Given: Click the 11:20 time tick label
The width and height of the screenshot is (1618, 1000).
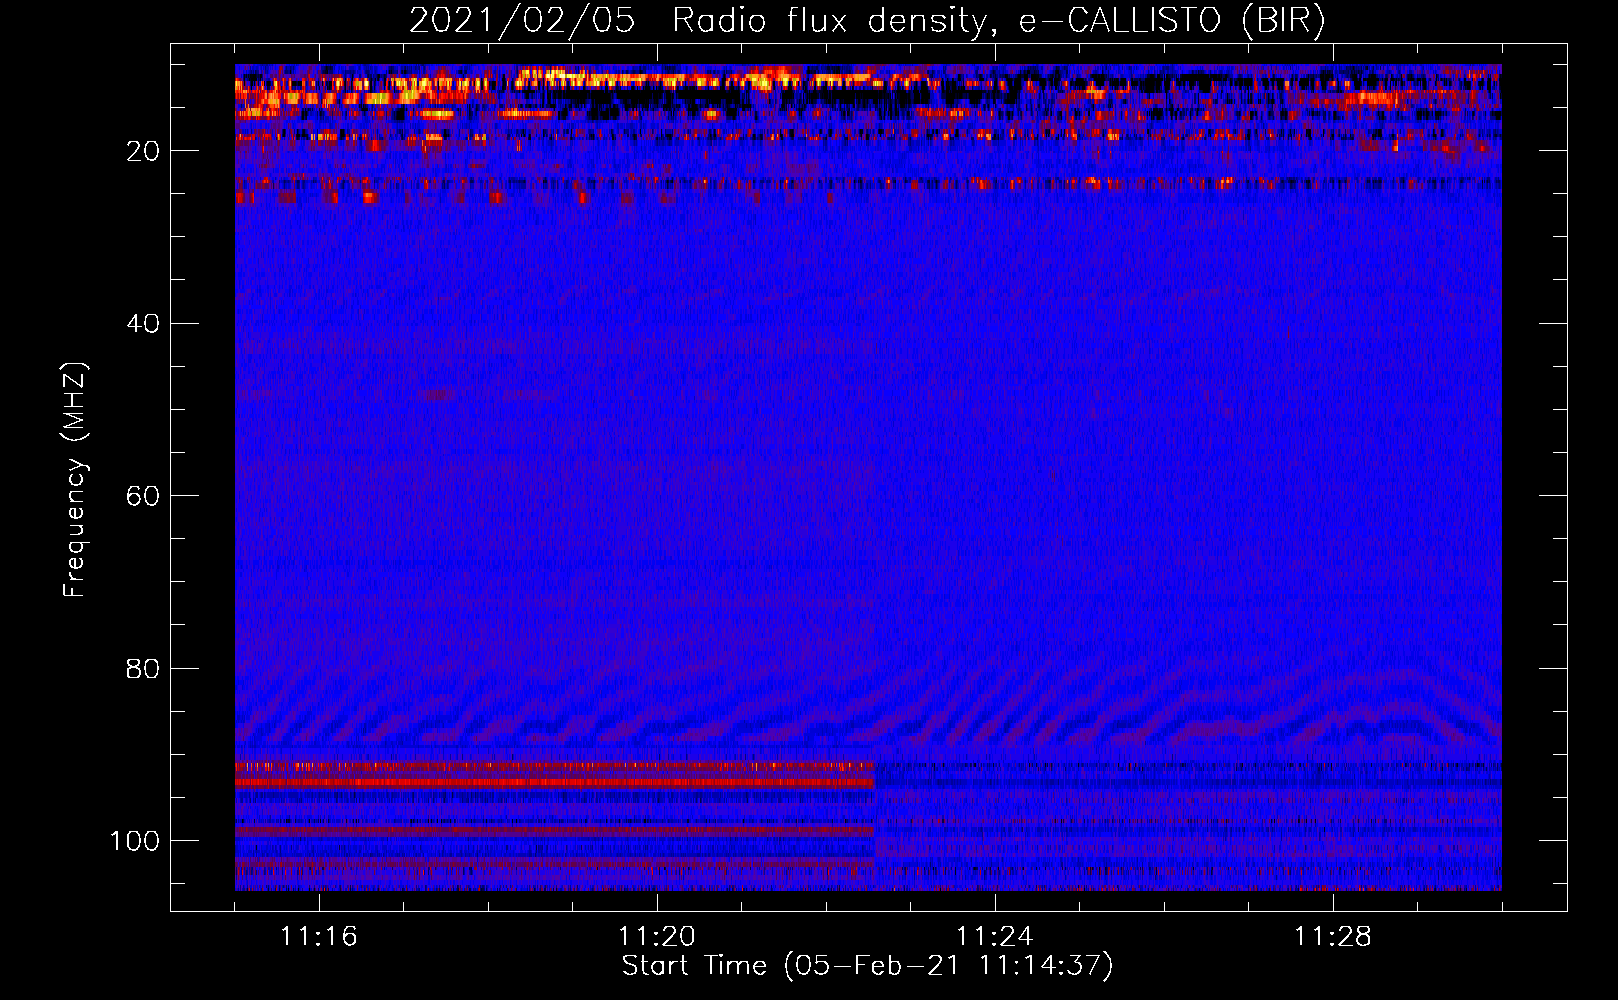Looking at the screenshot, I should [657, 937].
